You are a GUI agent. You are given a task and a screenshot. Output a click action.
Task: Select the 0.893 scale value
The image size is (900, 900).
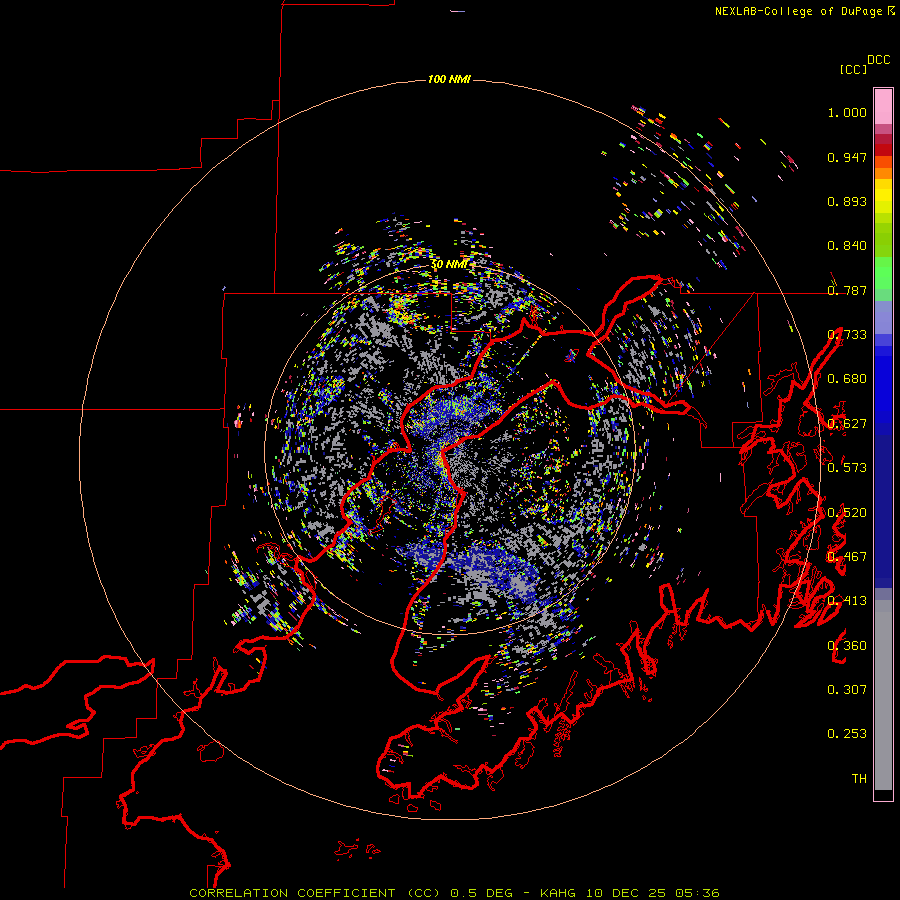pos(847,201)
